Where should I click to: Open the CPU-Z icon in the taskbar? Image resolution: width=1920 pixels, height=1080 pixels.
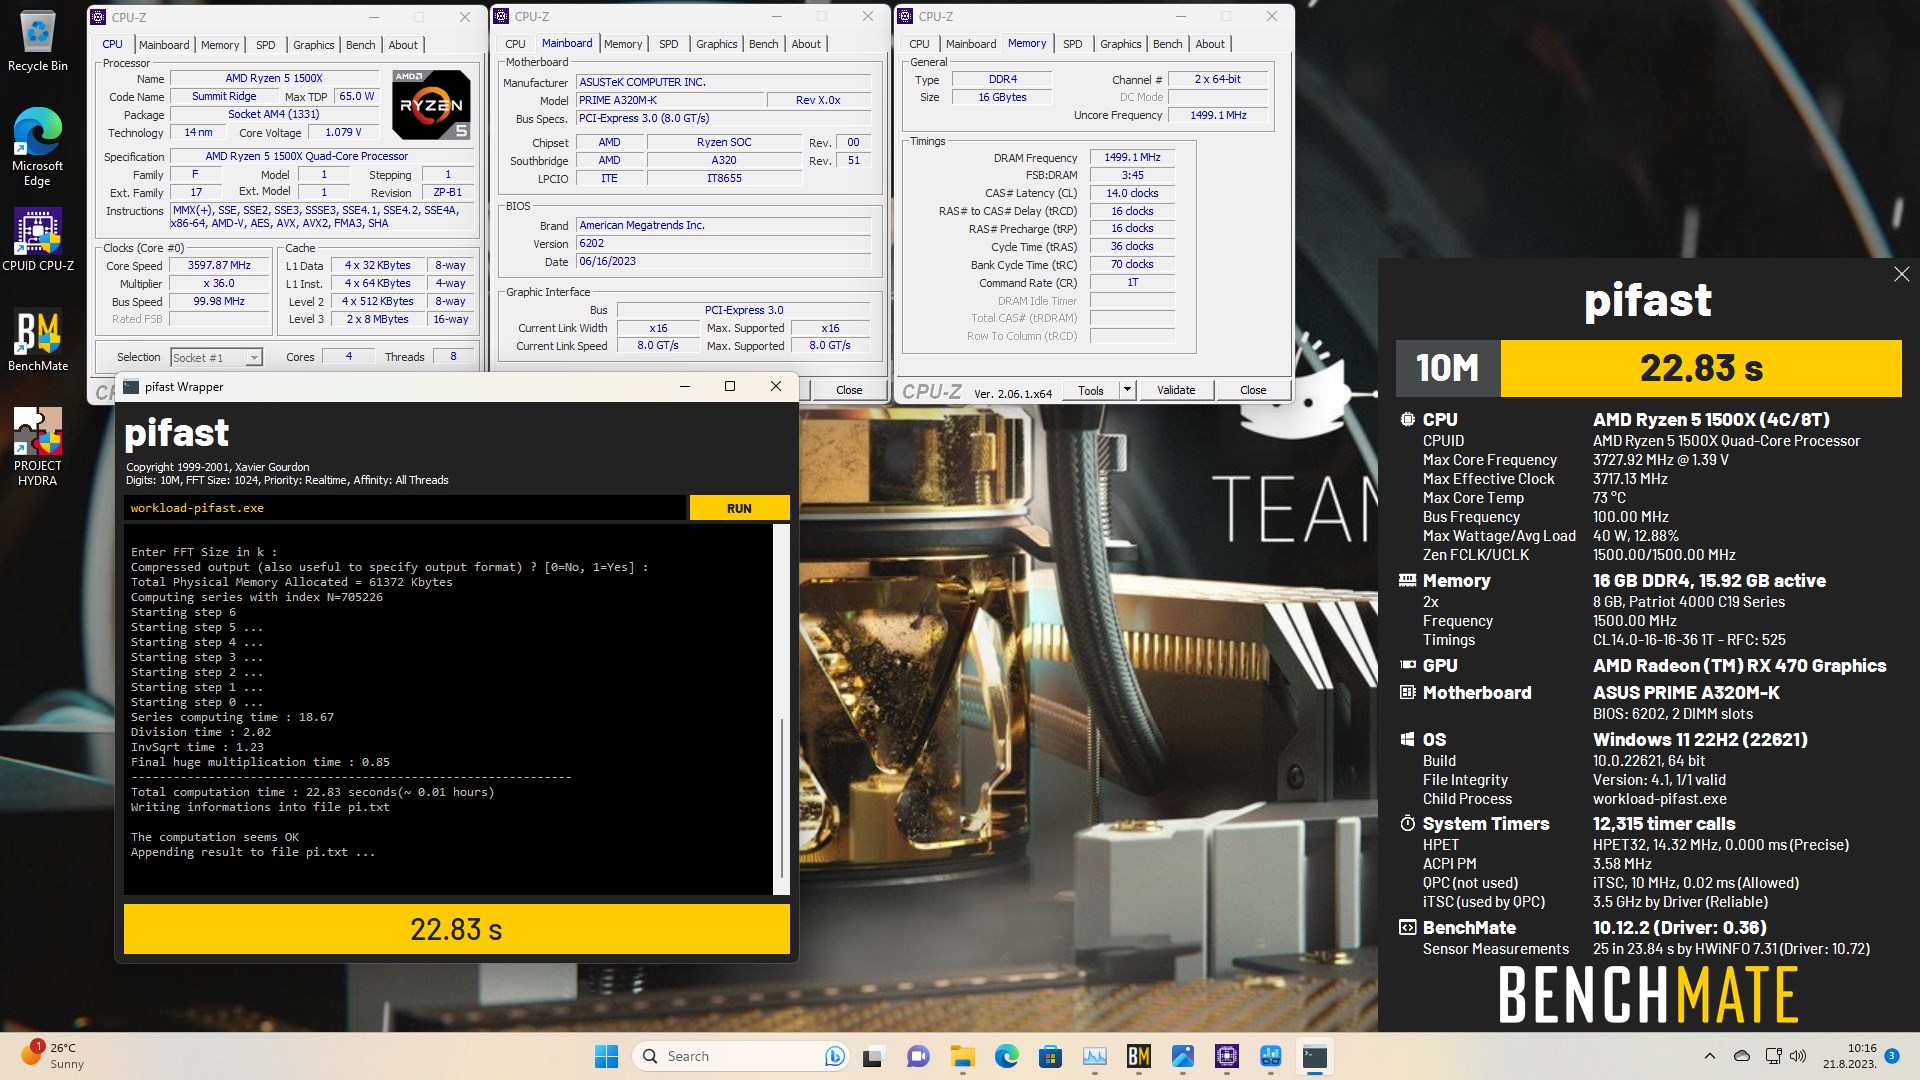click(x=1226, y=1056)
